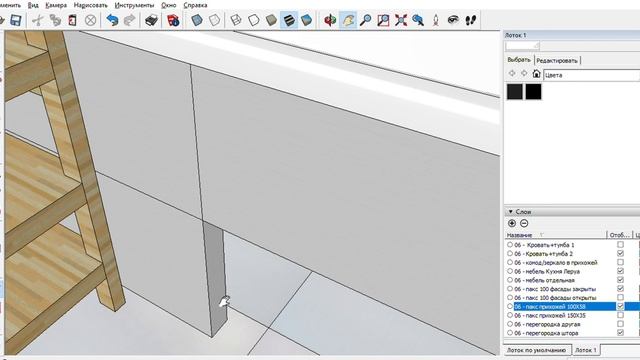Pick the black color swatch
Image resolution: width=640 pixels, height=360 pixels.
point(533,91)
